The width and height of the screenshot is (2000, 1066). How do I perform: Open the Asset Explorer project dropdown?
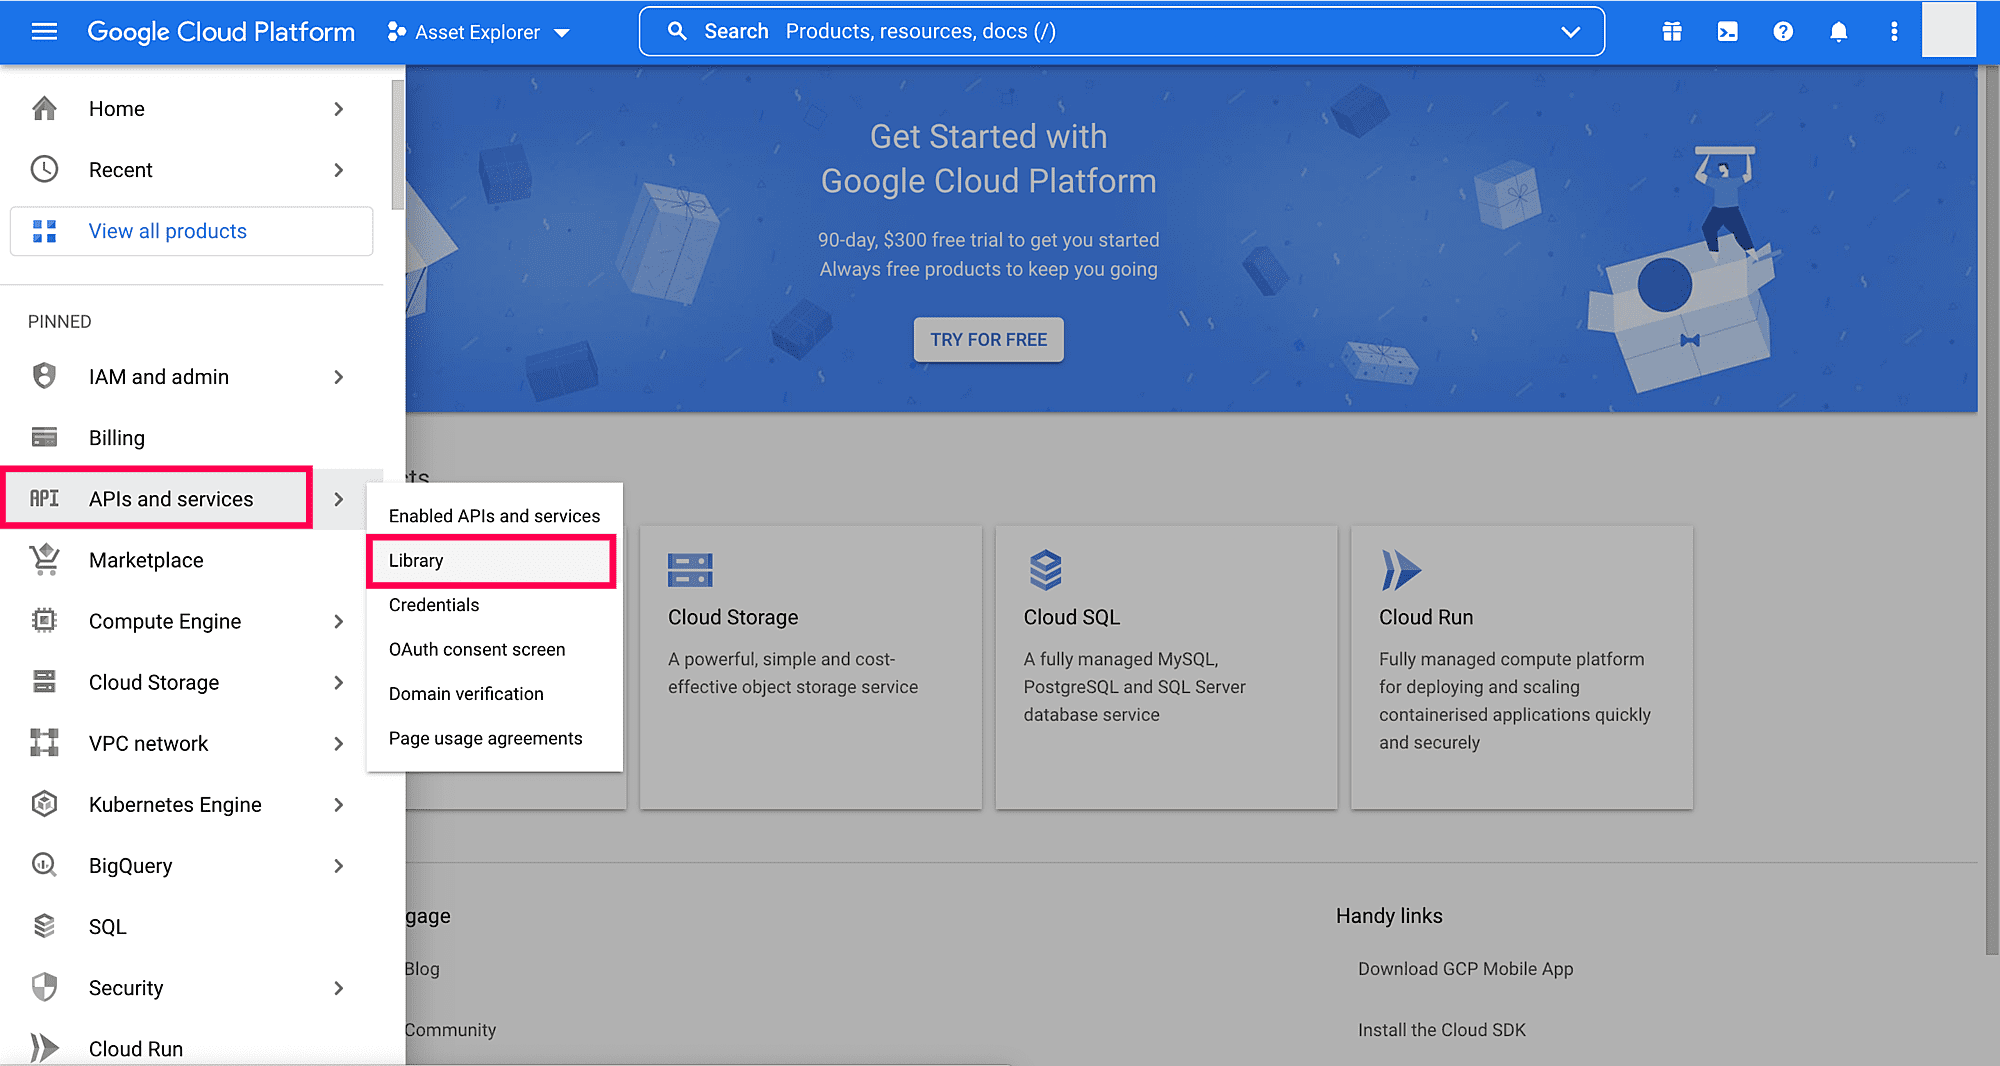tap(478, 32)
